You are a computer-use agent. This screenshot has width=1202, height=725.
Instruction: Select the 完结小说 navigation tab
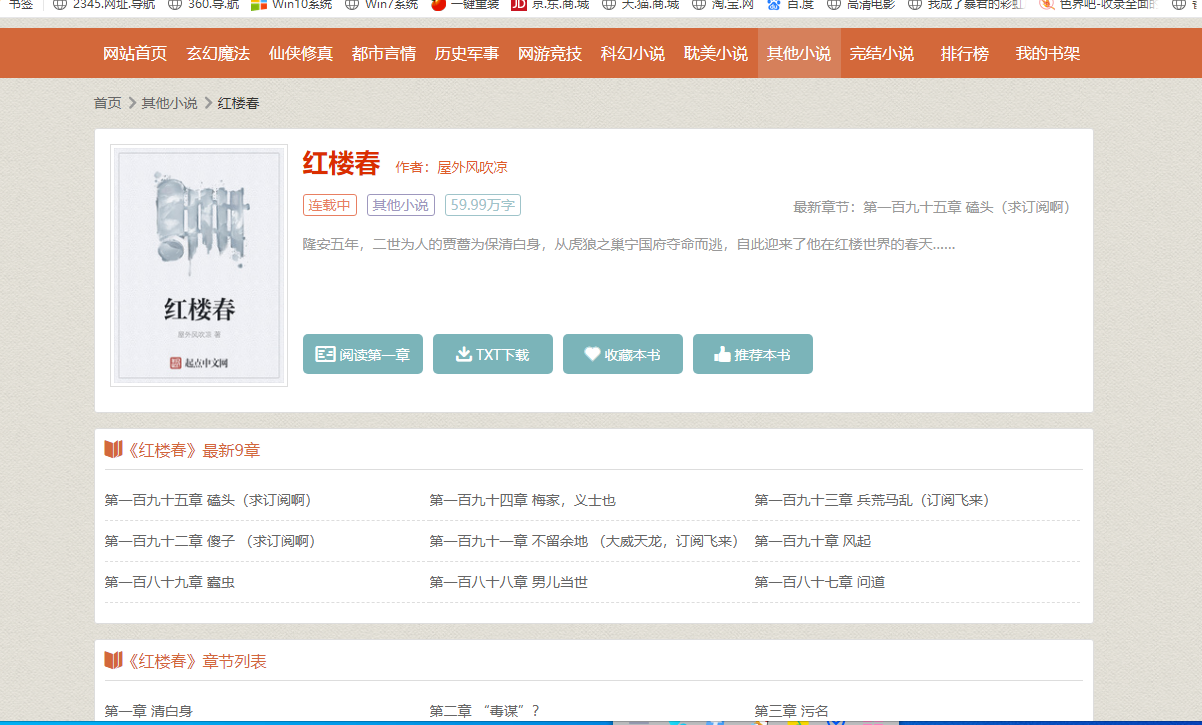[881, 53]
